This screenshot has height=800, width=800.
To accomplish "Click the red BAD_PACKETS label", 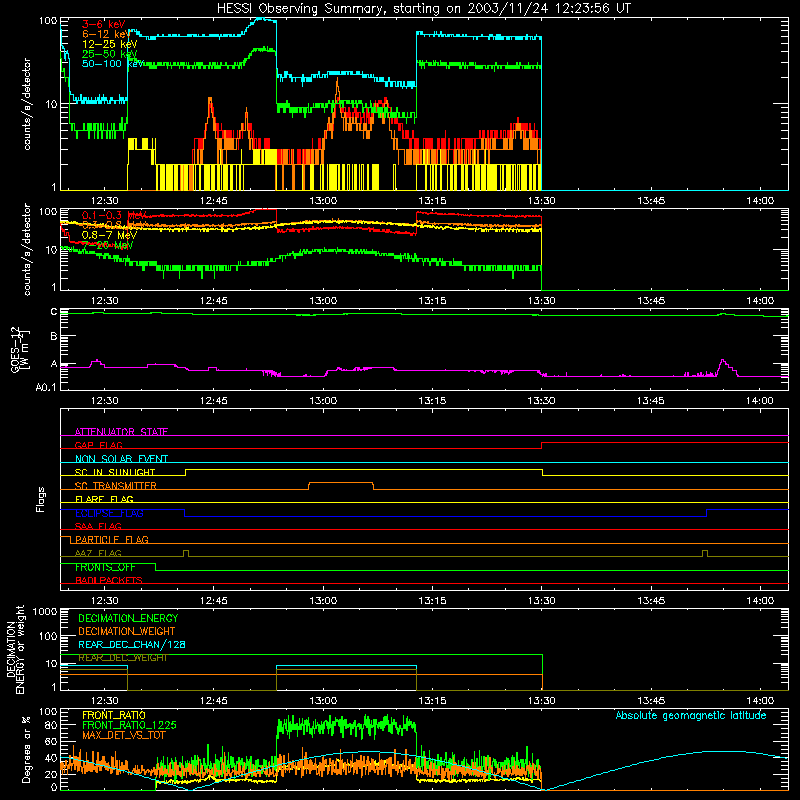I will pos(109,580).
